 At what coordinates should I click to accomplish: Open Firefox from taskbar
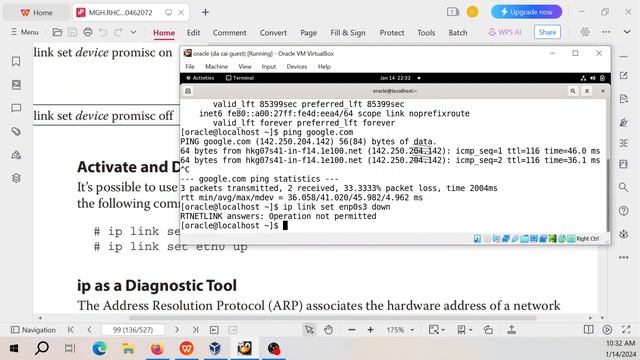coord(157,349)
